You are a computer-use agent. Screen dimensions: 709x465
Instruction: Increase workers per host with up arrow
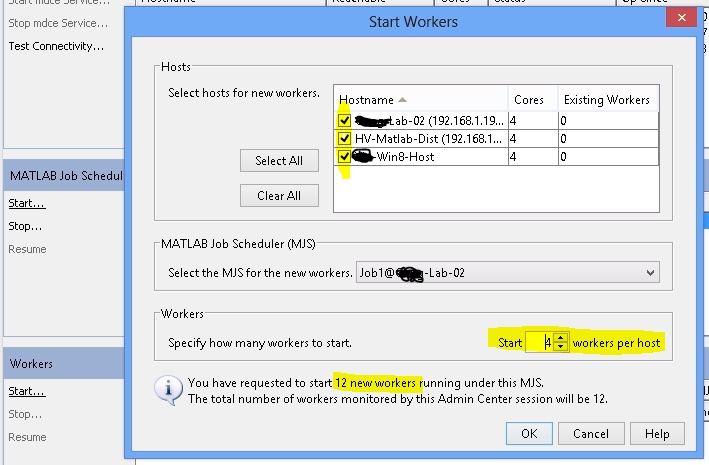click(561, 338)
